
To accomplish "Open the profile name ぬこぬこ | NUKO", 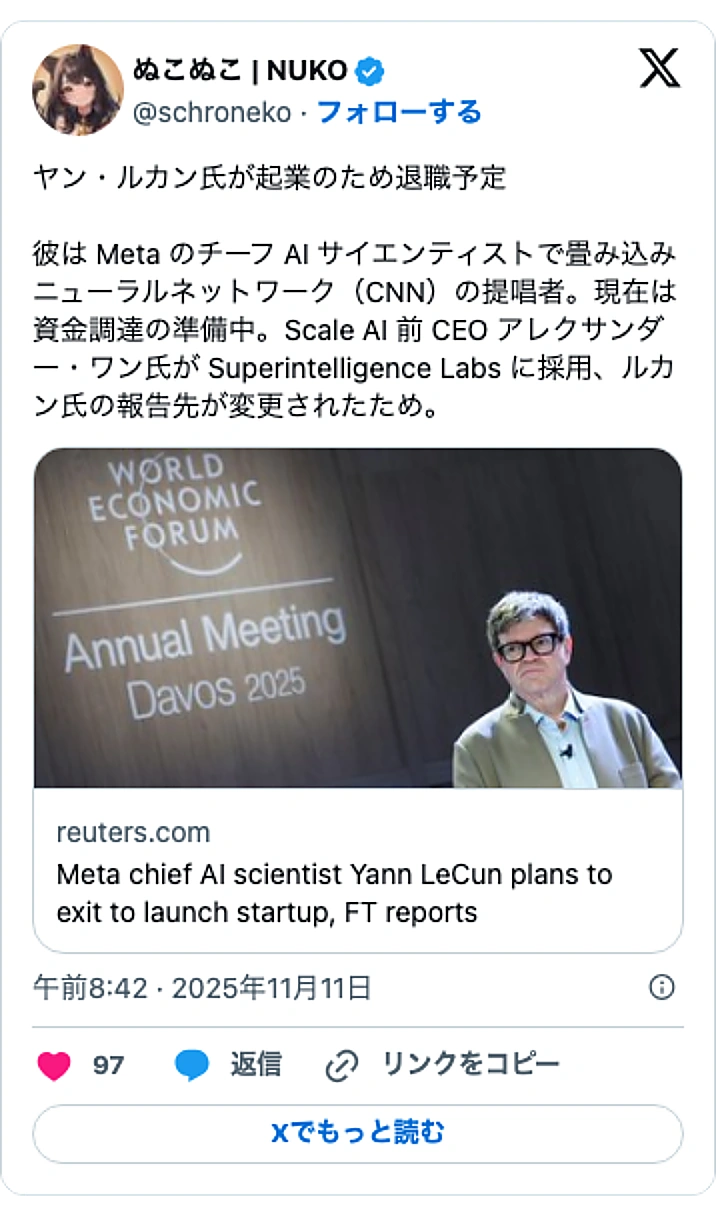I will click(240, 70).
